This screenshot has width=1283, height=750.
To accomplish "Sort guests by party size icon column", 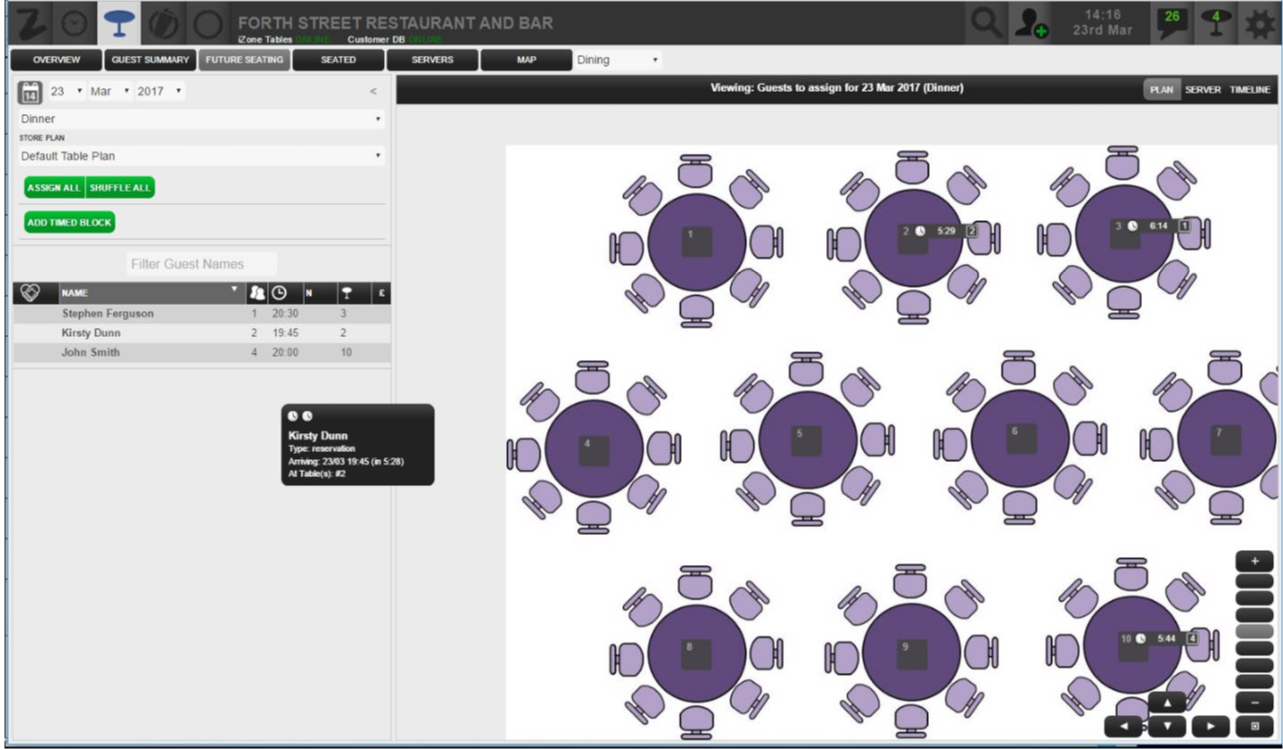I will (256, 293).
